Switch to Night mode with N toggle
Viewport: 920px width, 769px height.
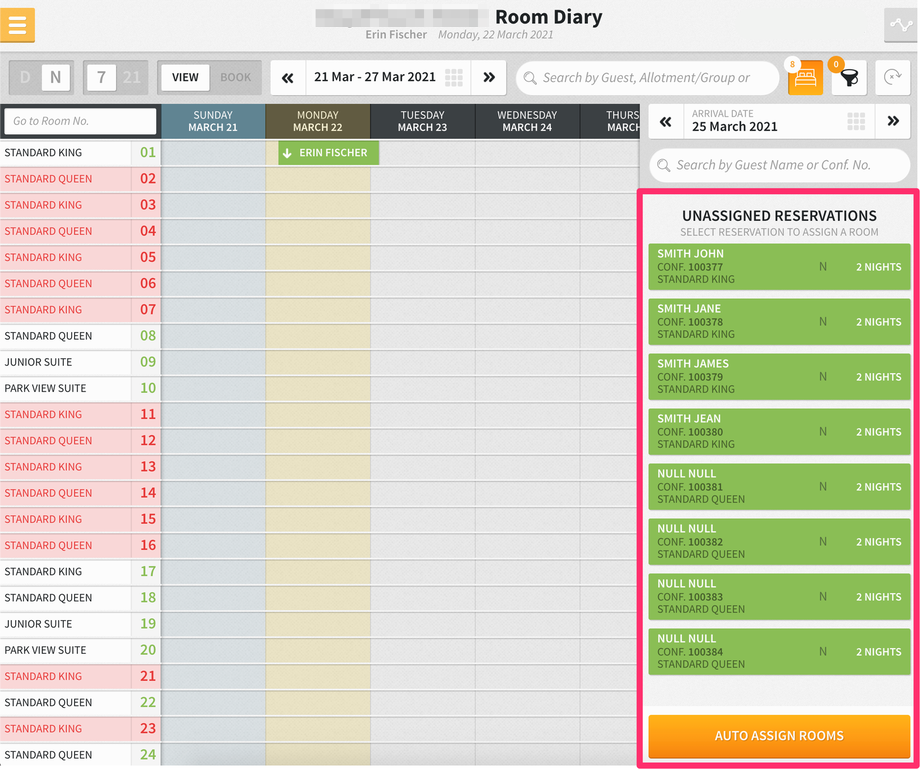55,77
